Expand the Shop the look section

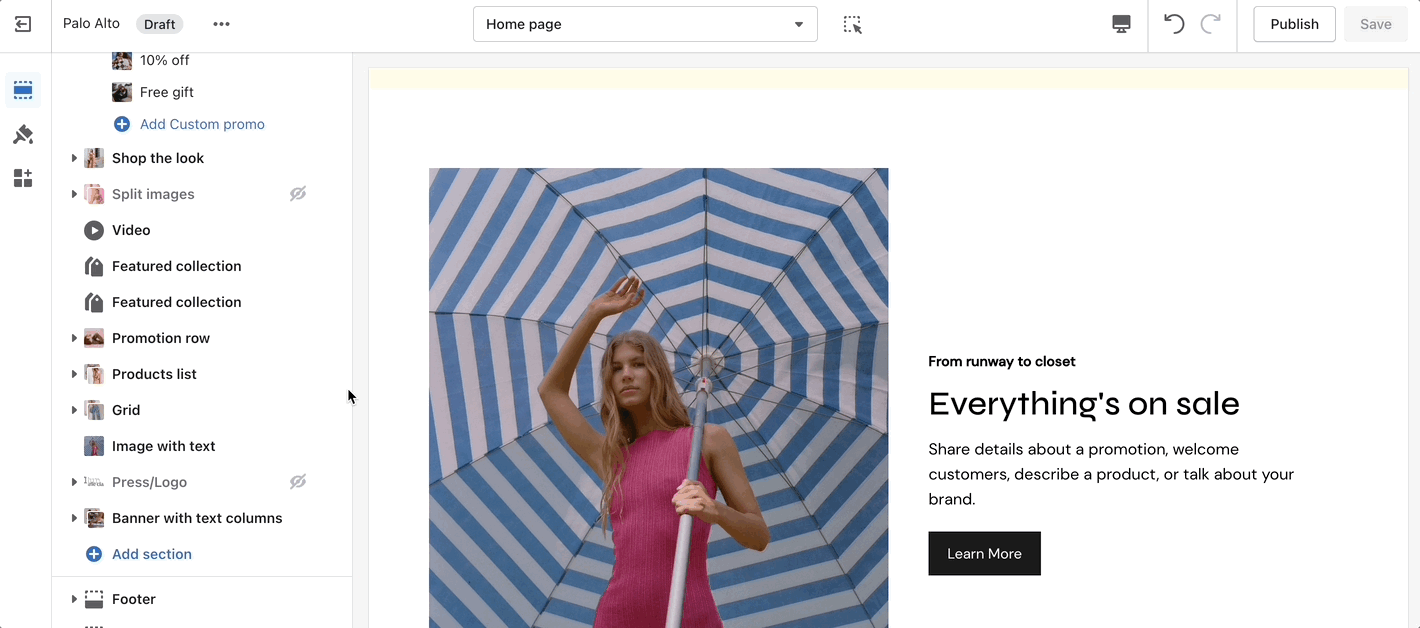tap(74, 158)
